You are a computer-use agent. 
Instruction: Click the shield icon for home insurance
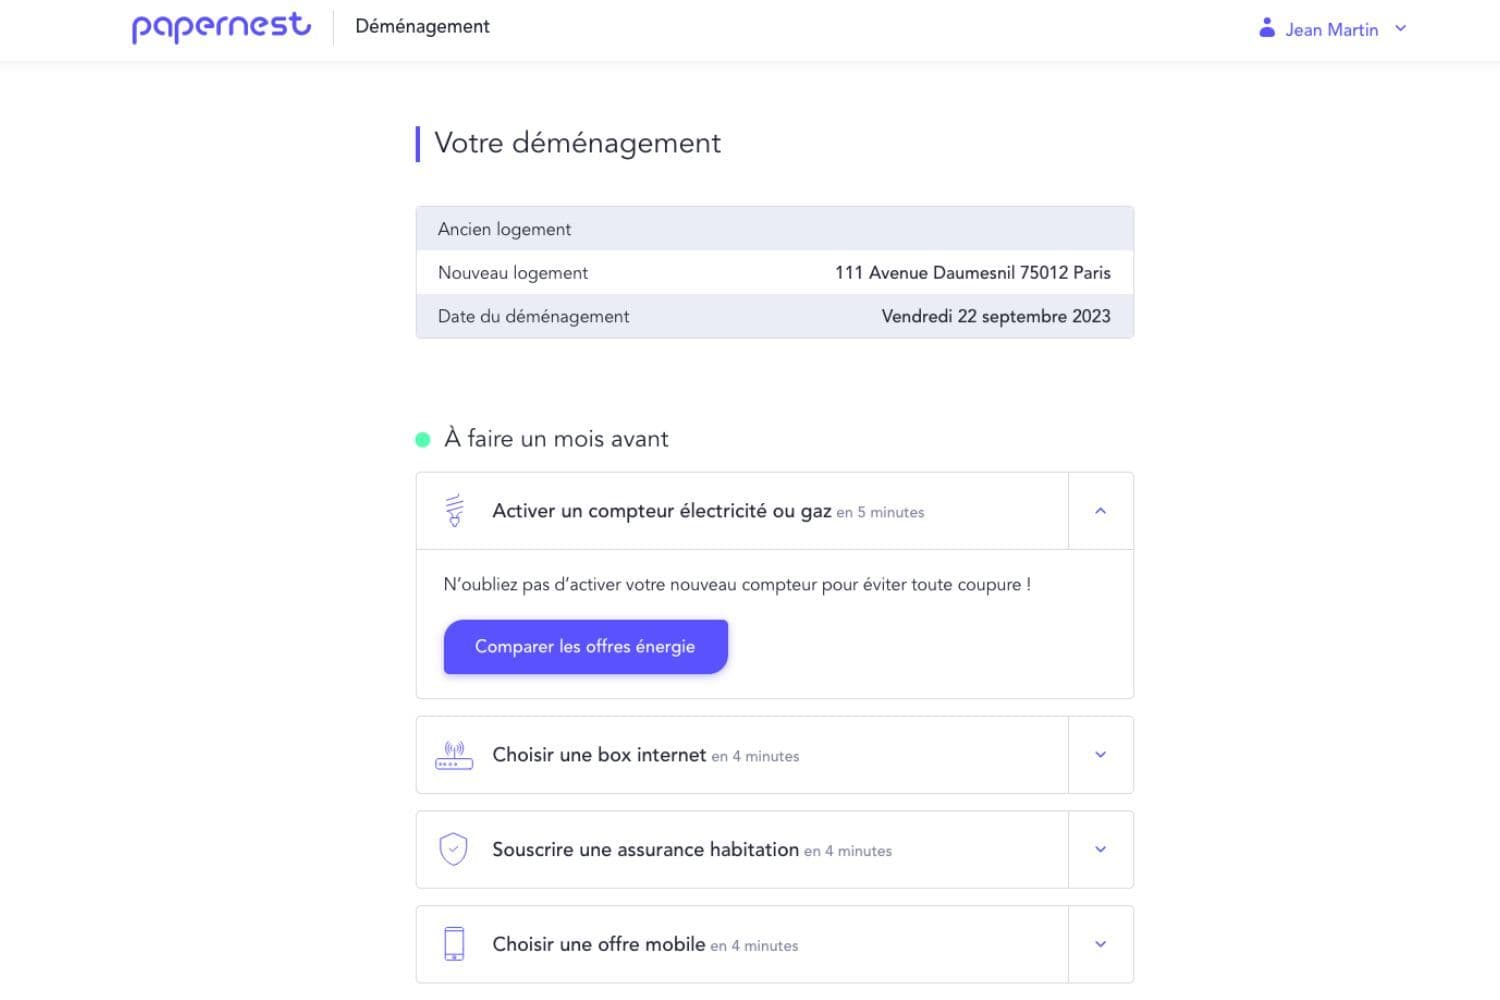coord(455,849)
